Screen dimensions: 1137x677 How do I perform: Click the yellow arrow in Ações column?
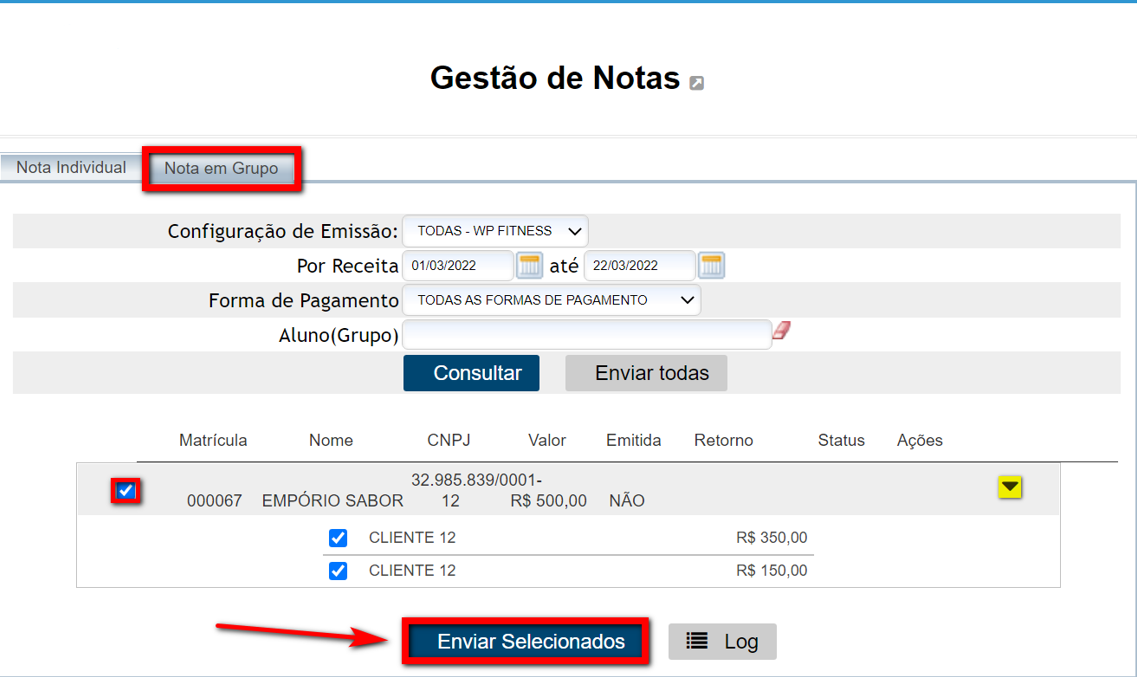click(x=1010, y=487)
